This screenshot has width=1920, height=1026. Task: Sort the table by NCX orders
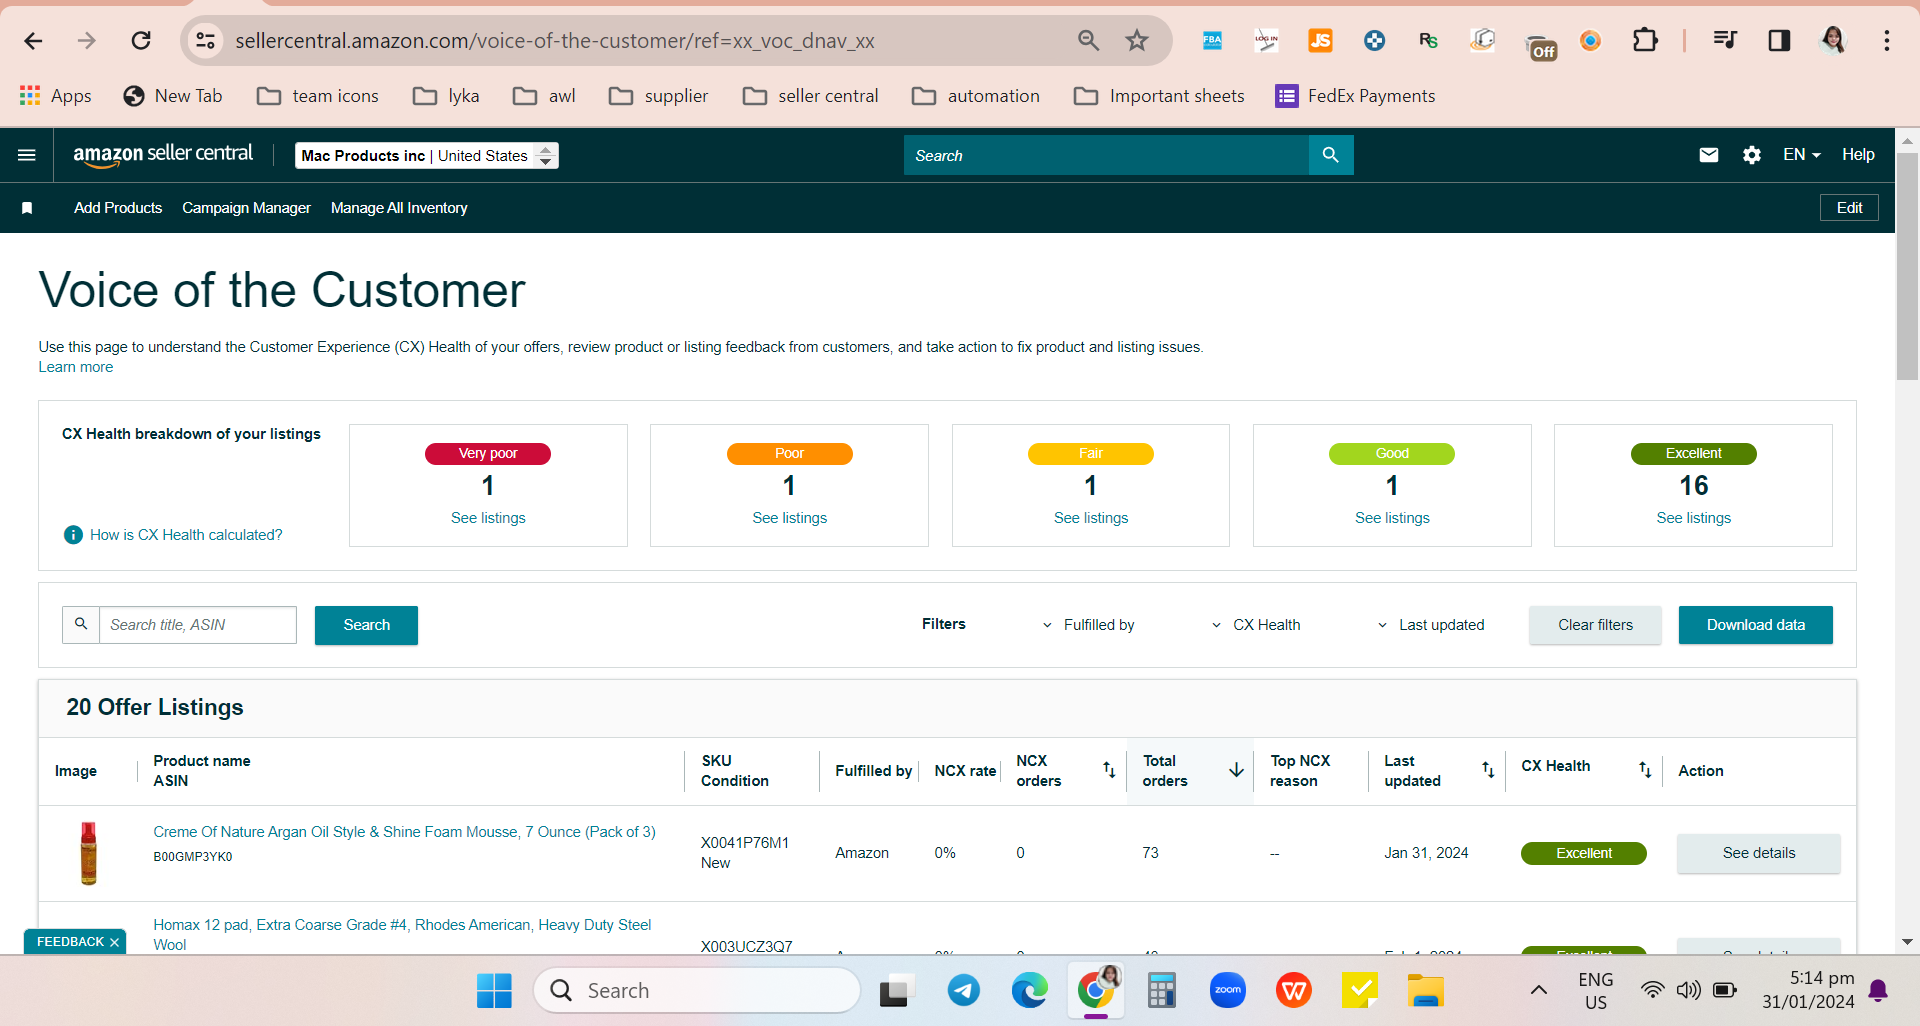tap(1109, 770)
